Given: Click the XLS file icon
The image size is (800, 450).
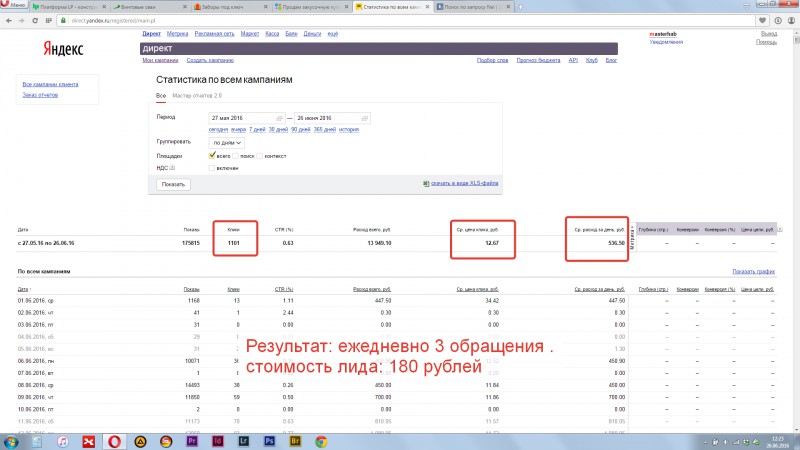Looking at the screenshot, I should (x=426, y=184).
